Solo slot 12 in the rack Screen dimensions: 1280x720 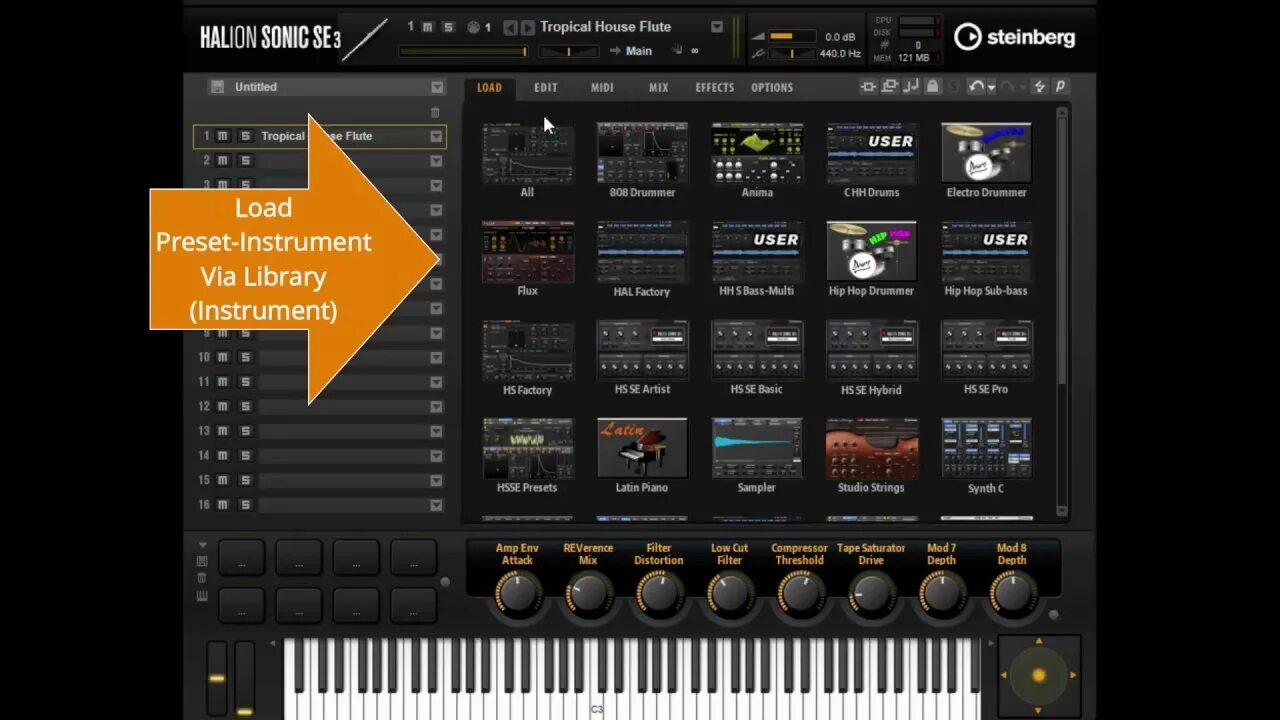pos(245,406)
